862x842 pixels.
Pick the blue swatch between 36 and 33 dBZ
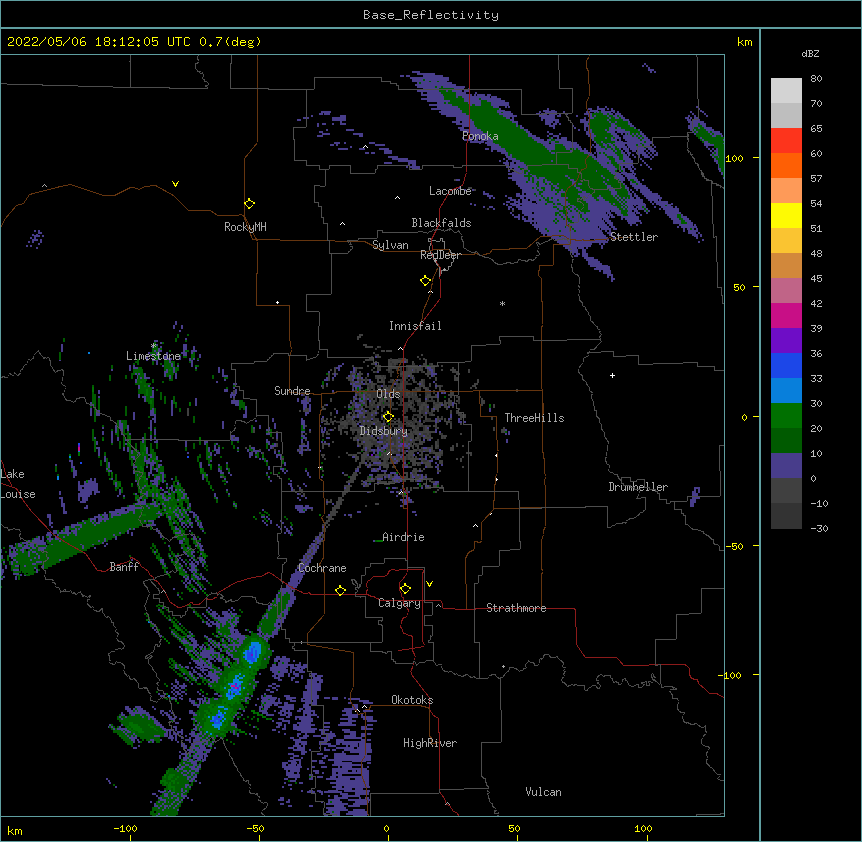click(x=786, y=366)
